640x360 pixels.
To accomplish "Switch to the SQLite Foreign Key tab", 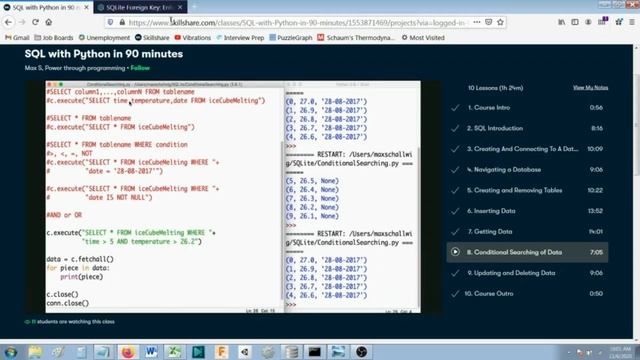I will pyautogui.click(x=140, y=7).
